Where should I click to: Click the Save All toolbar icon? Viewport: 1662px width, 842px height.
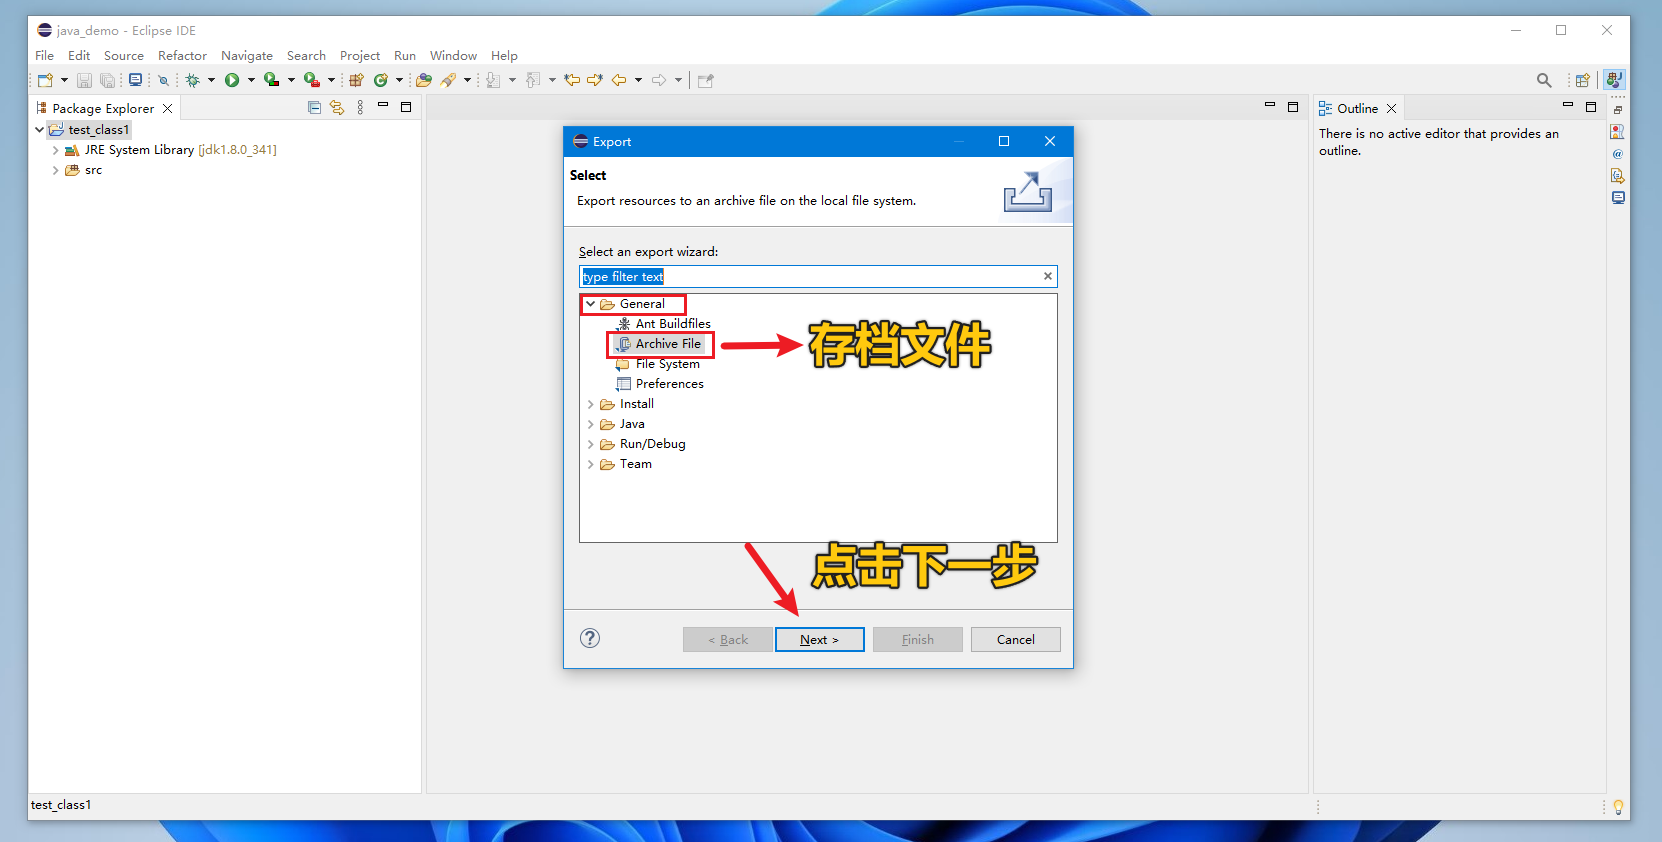107,80
